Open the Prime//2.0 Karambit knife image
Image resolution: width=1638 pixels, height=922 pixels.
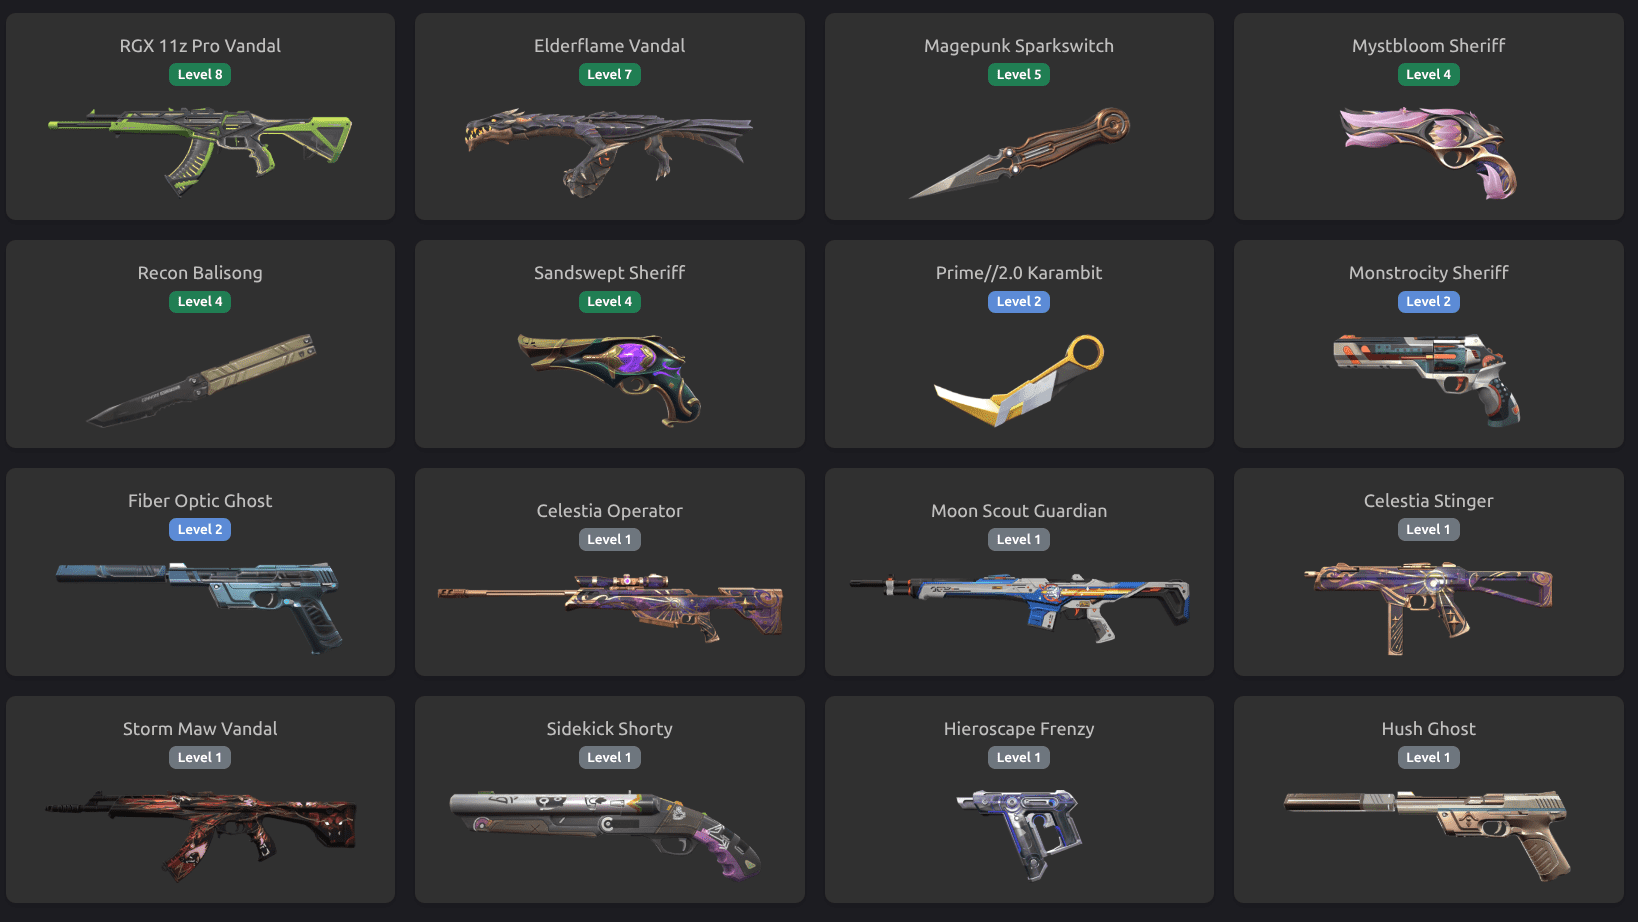[1019, 380]
